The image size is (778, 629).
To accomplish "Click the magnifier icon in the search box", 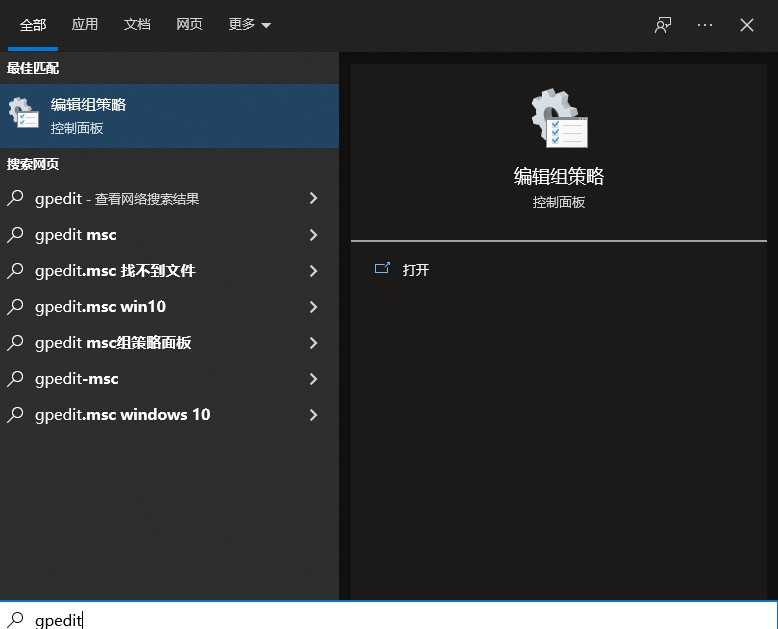I will (15, 620).
